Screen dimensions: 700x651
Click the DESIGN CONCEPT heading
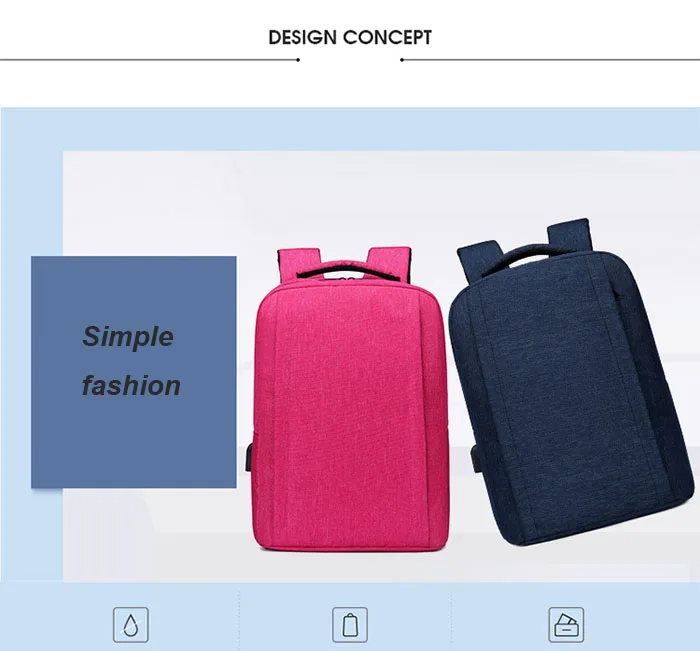tap(350, 38)
